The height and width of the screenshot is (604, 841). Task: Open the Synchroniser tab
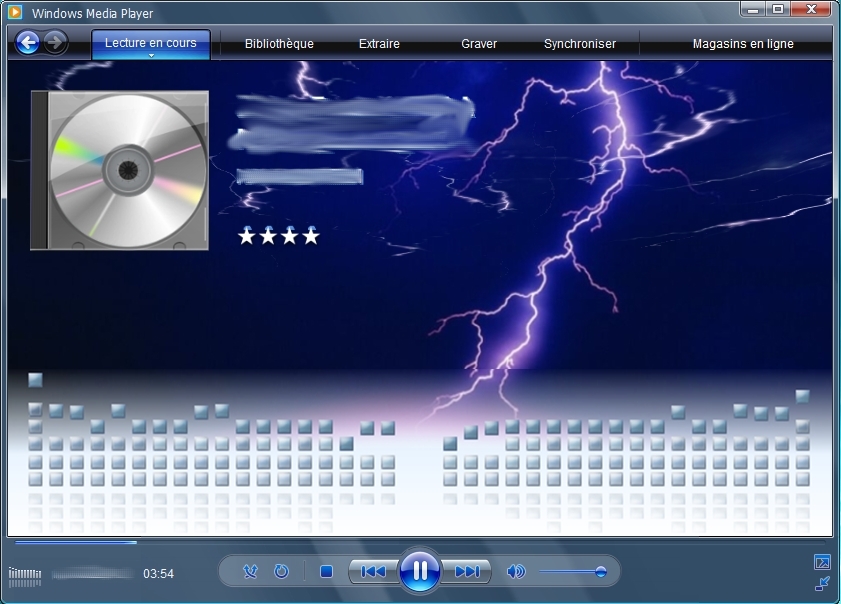(x=580, y=44)
